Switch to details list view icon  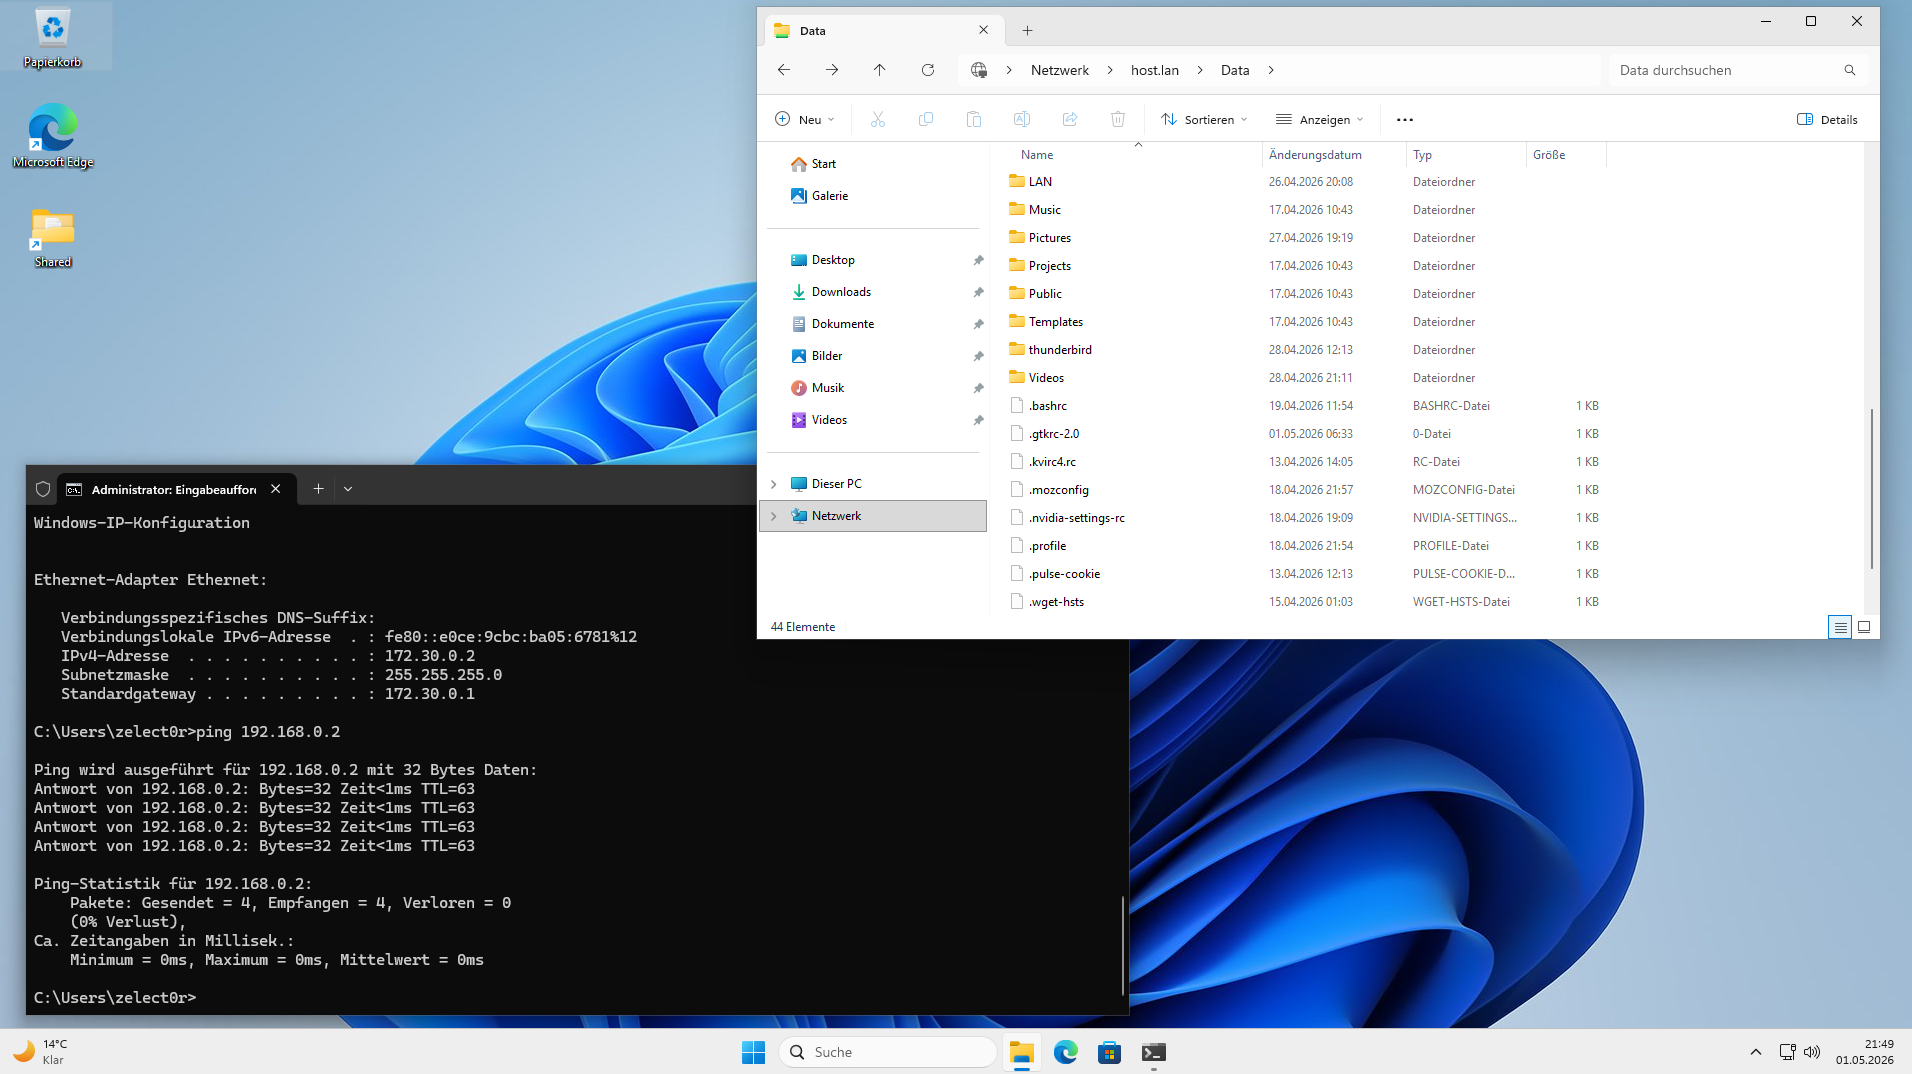tap(1840, 627)
